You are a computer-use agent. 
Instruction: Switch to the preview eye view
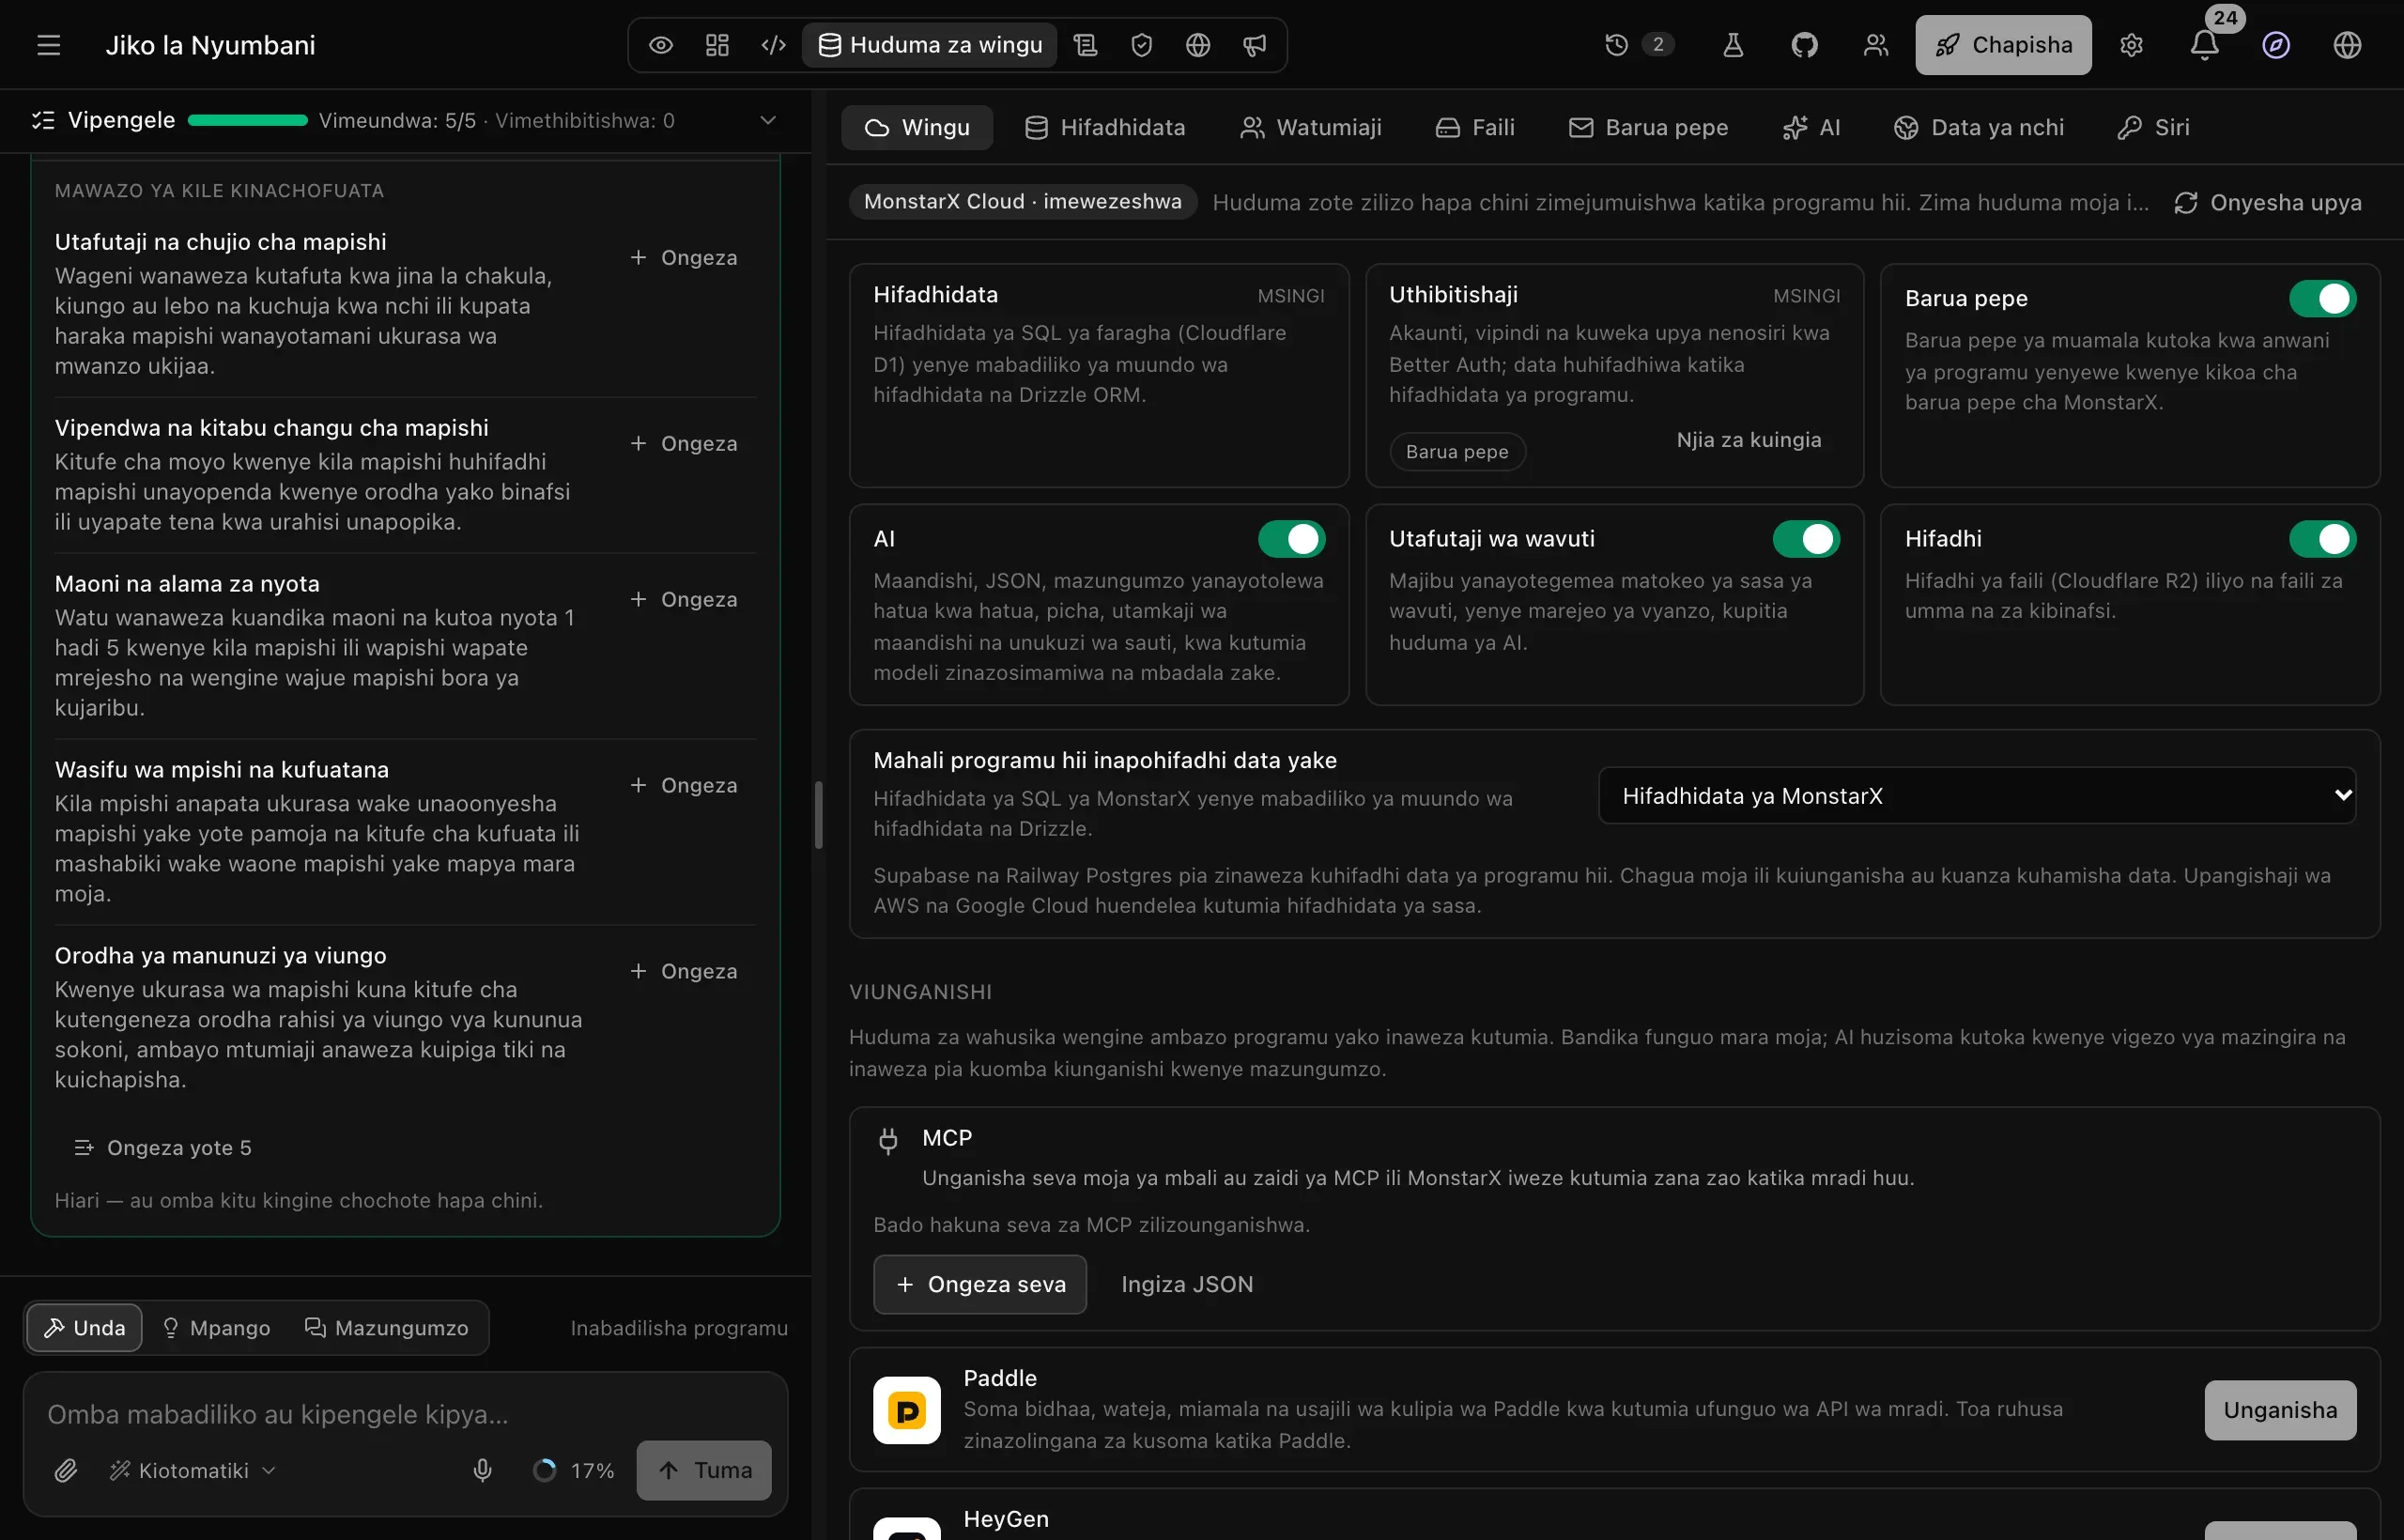pos(660,45)
